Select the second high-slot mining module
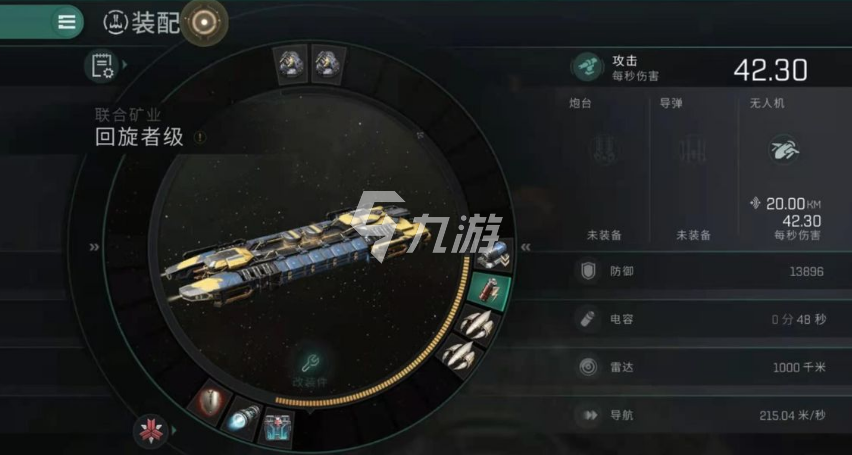This screenshot has height=455, width=852. coord(328,63)
